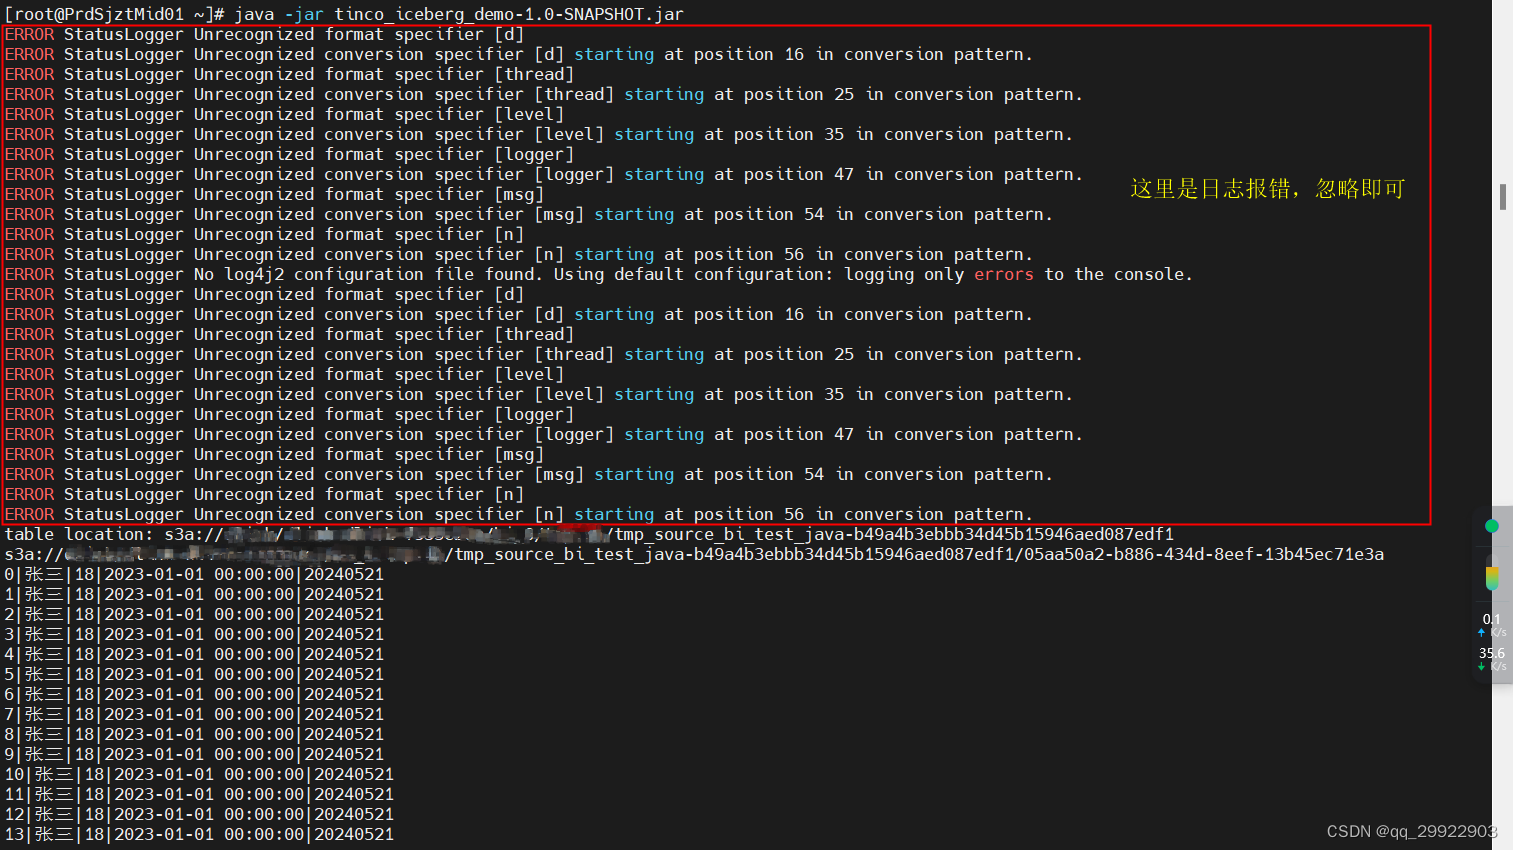Click output row starting with 5|张三

(x=194, y=674)
